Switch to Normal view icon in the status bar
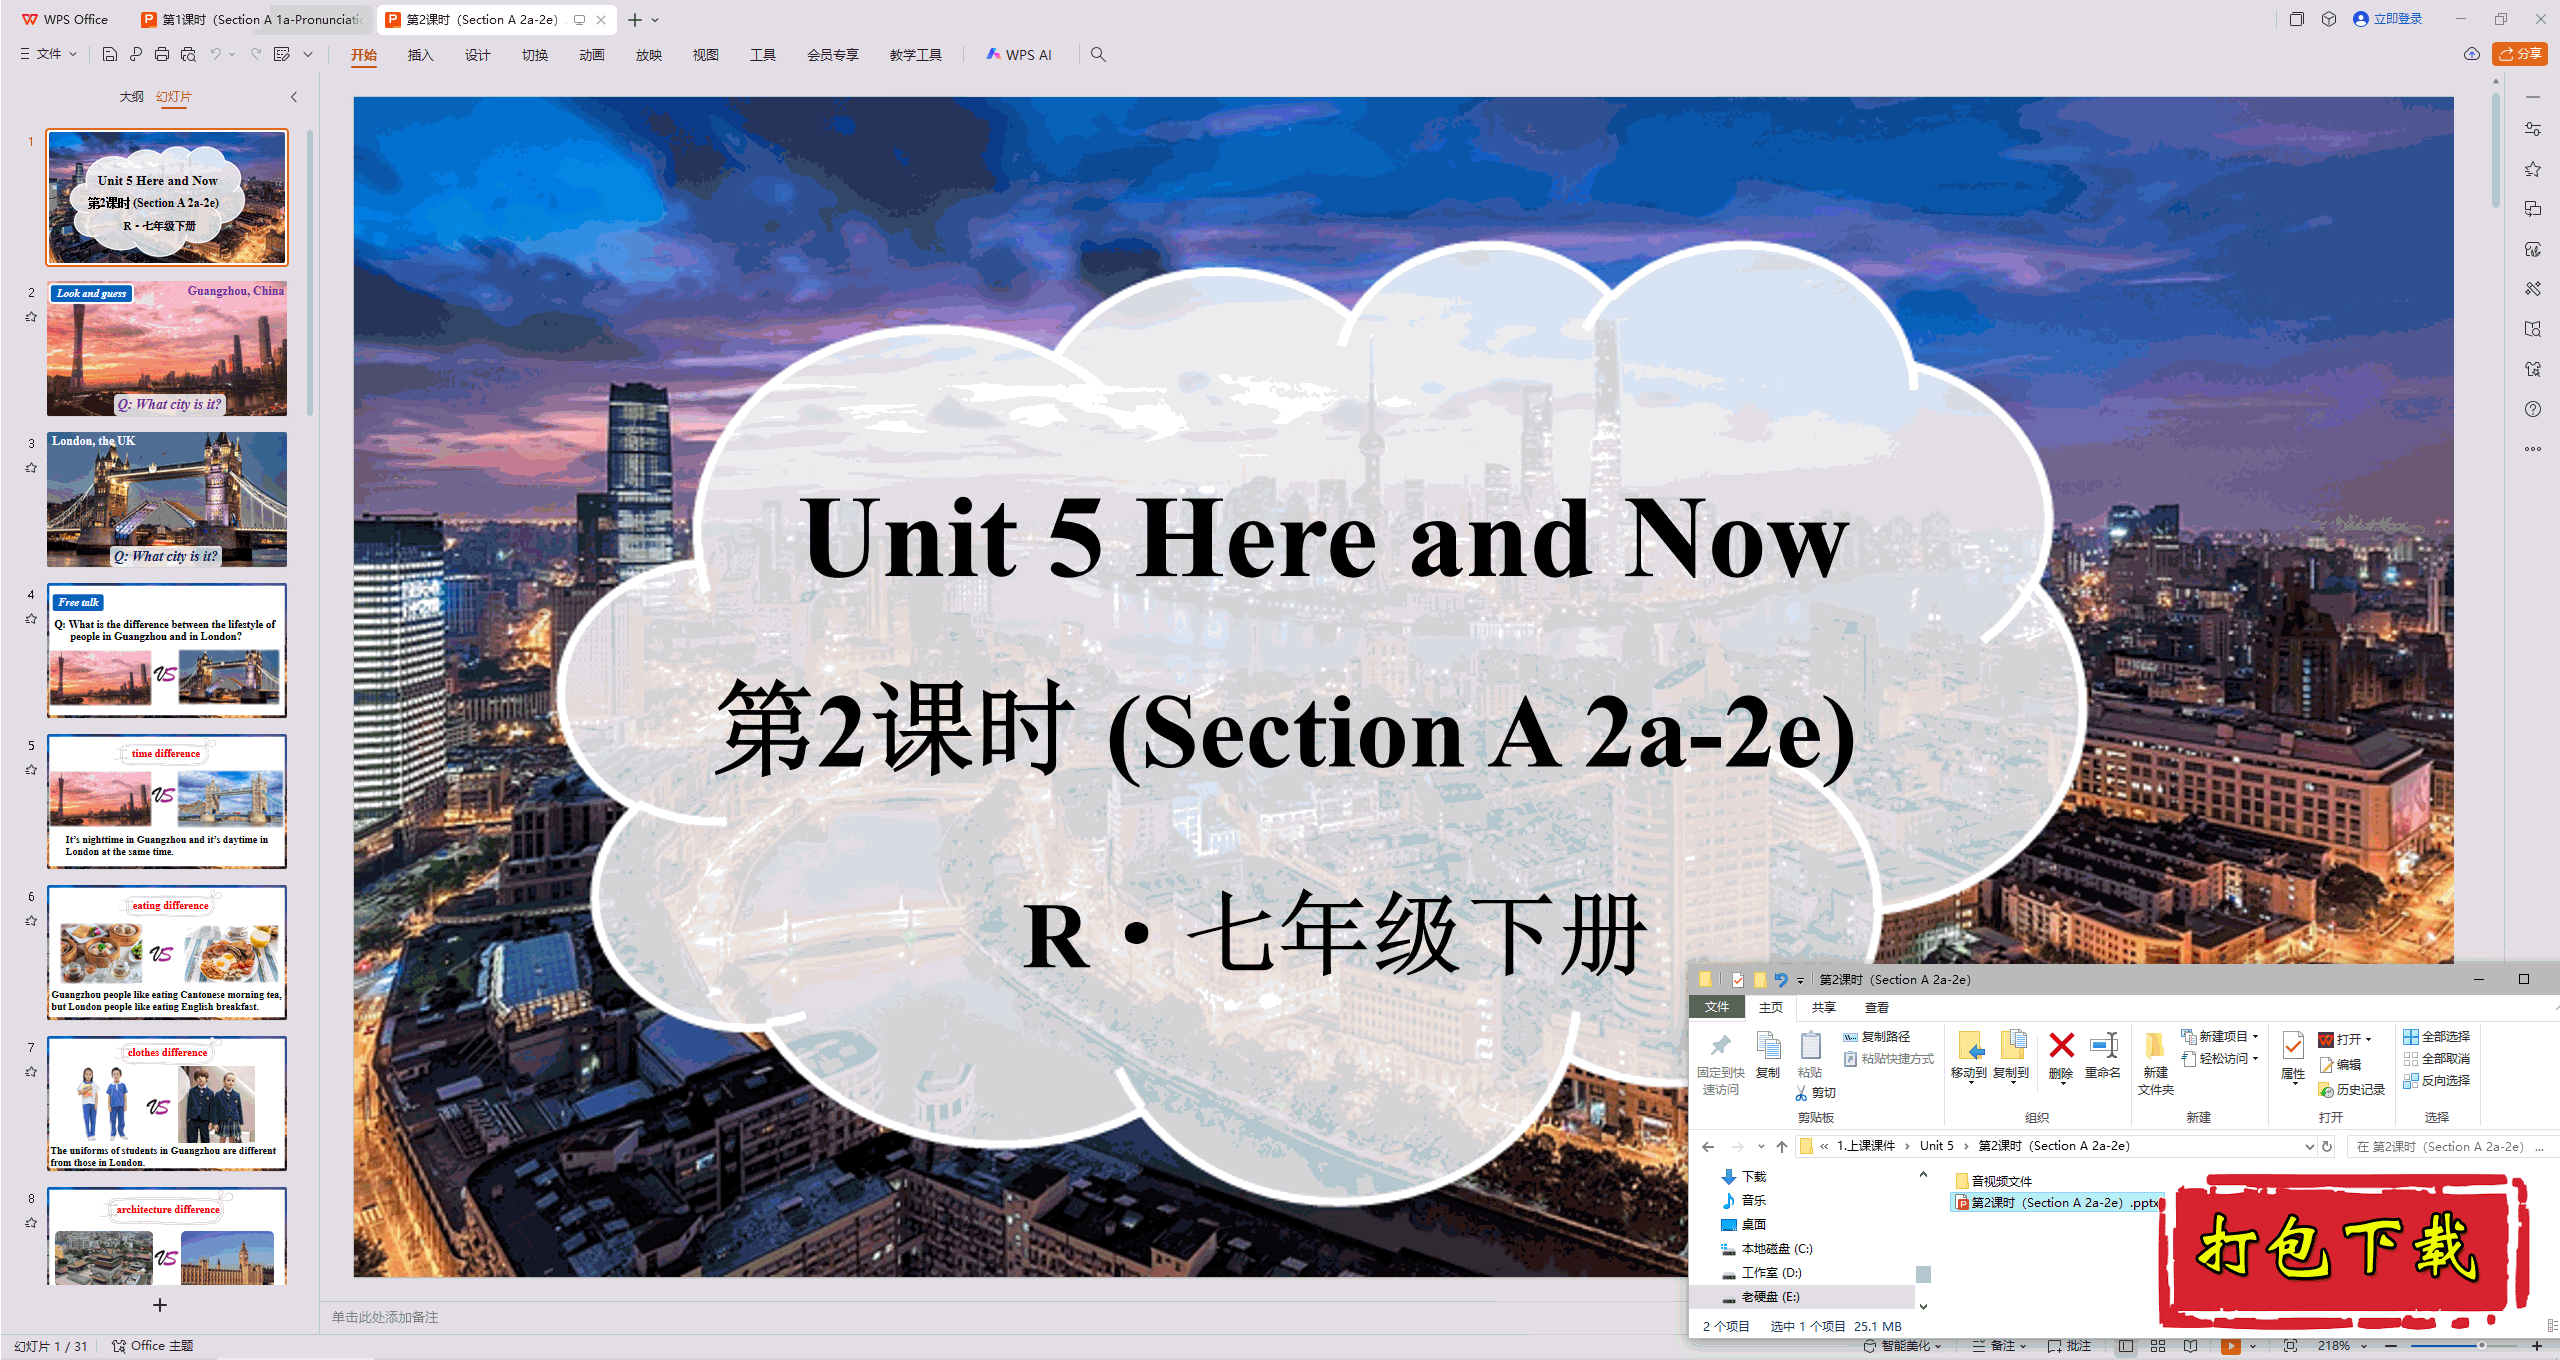Viewport: 2560px width, 1360px height. point(2126,1346)
